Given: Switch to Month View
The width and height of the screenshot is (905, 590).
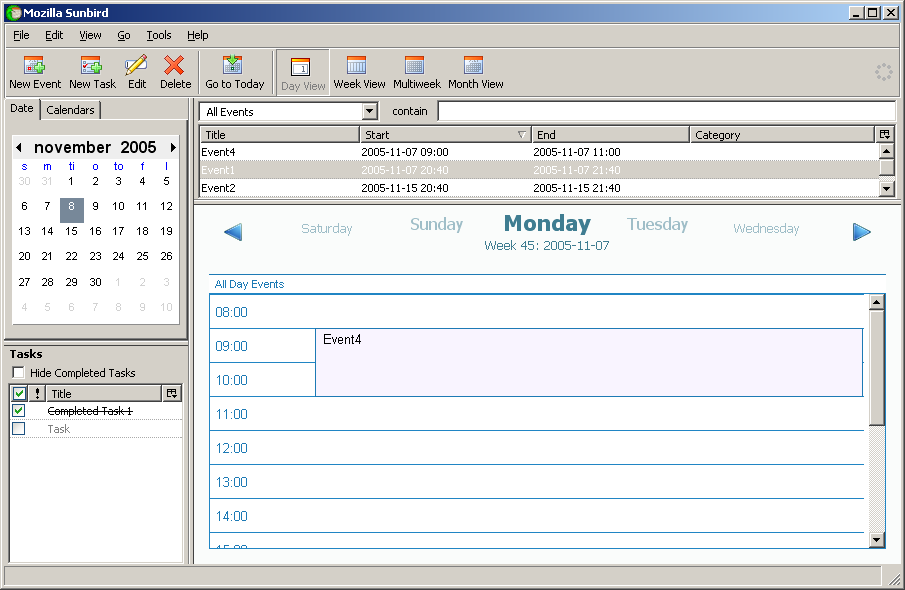Looking at the screenshot, I should click(x=475, y=67).
